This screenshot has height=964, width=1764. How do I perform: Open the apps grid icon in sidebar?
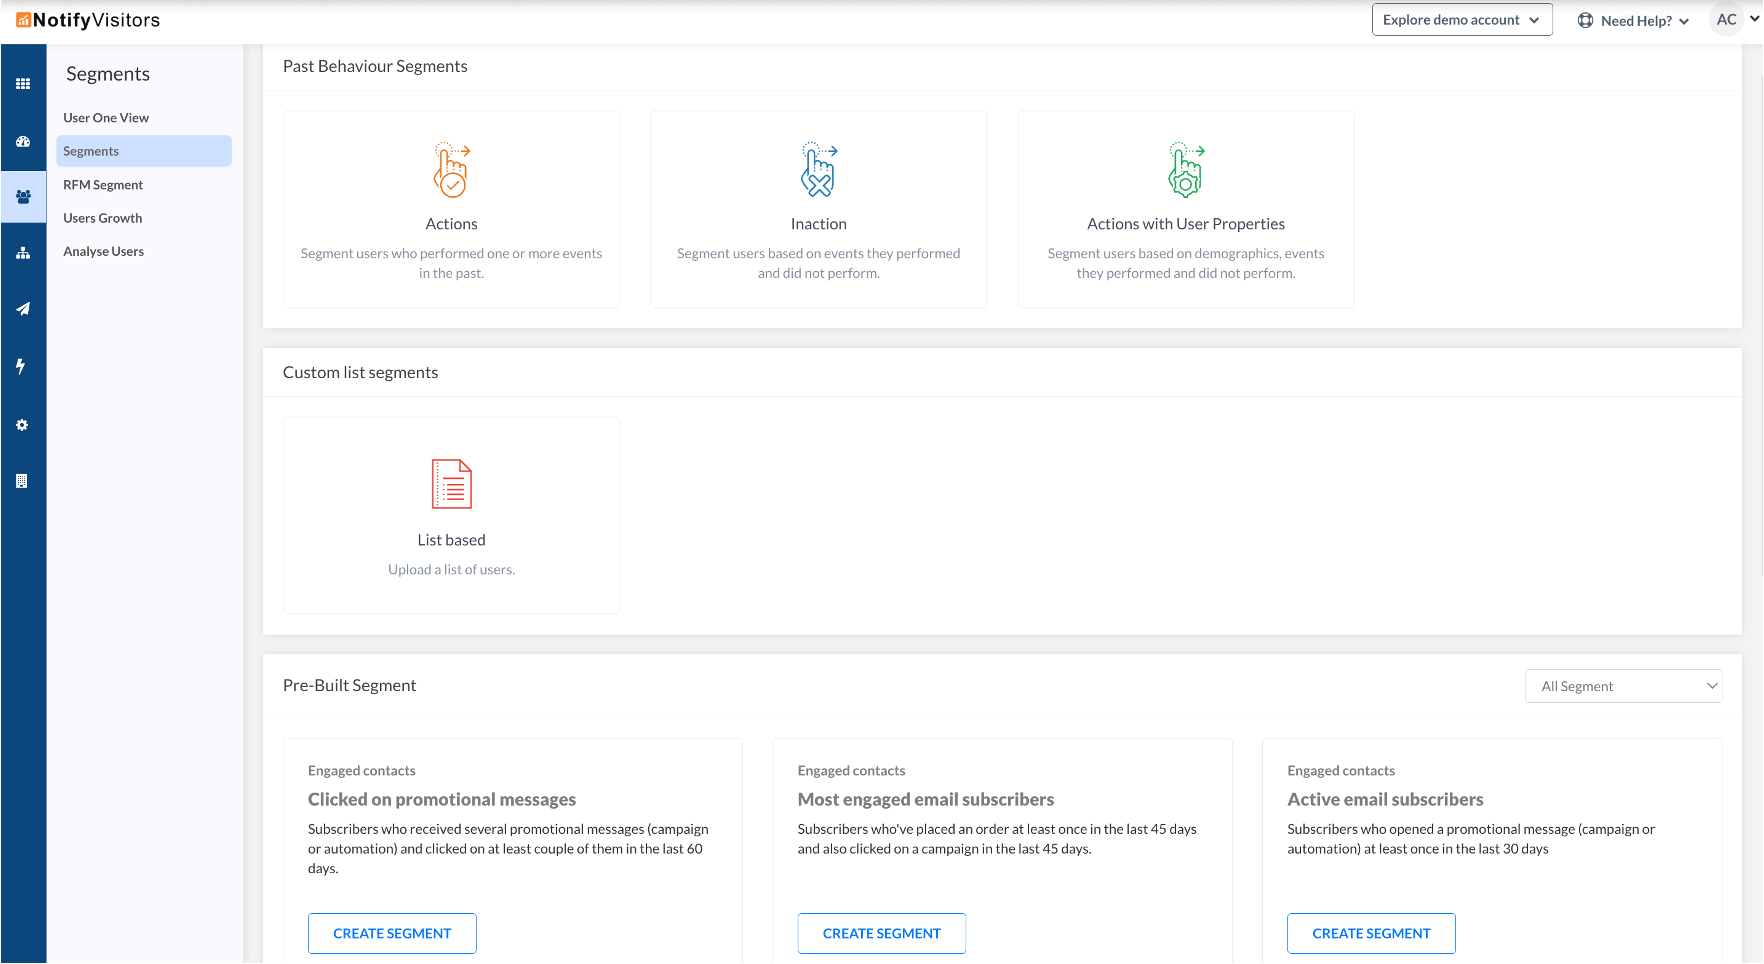pos(23,84)
